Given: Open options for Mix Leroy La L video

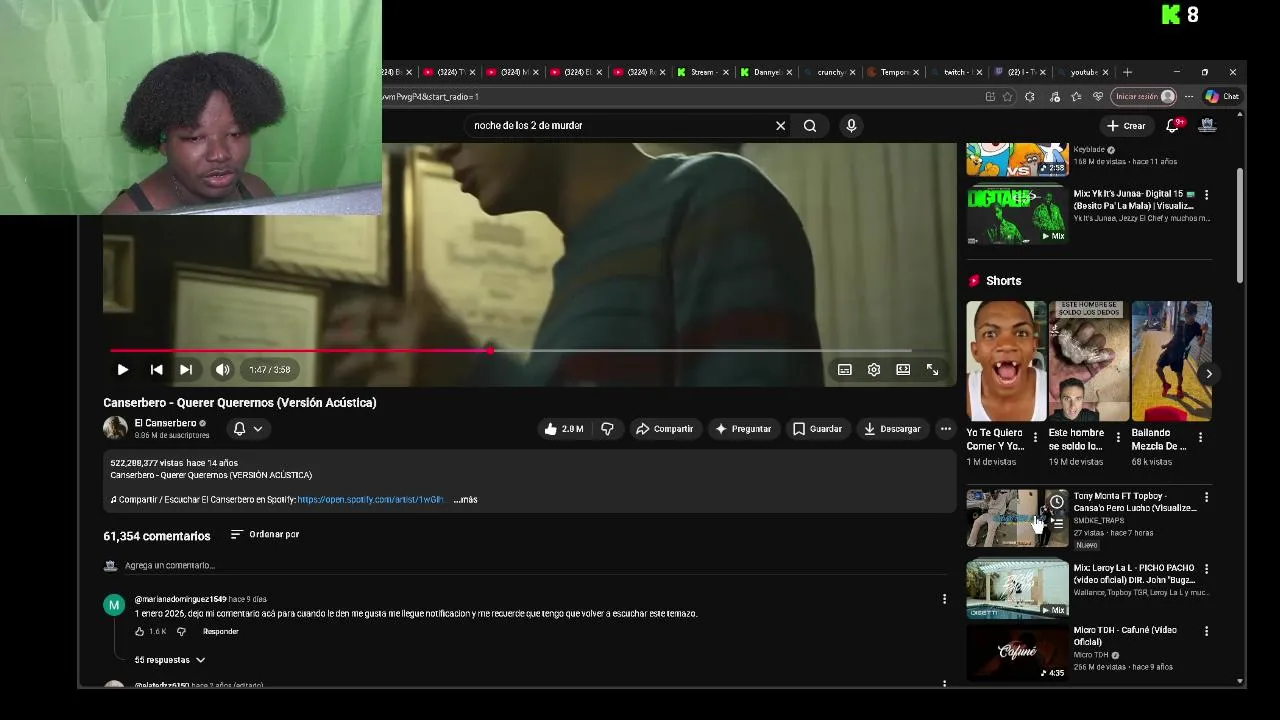Looking at the screenshot, I should click(x=1206, y=569).
